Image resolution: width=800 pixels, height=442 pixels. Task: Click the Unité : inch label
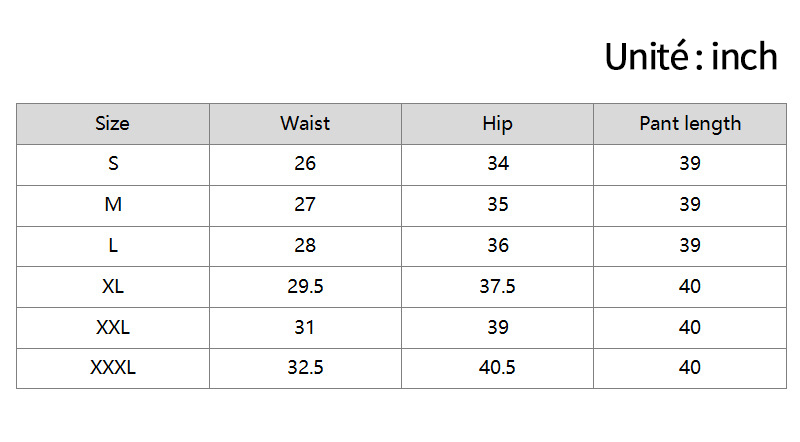[691, 56]
